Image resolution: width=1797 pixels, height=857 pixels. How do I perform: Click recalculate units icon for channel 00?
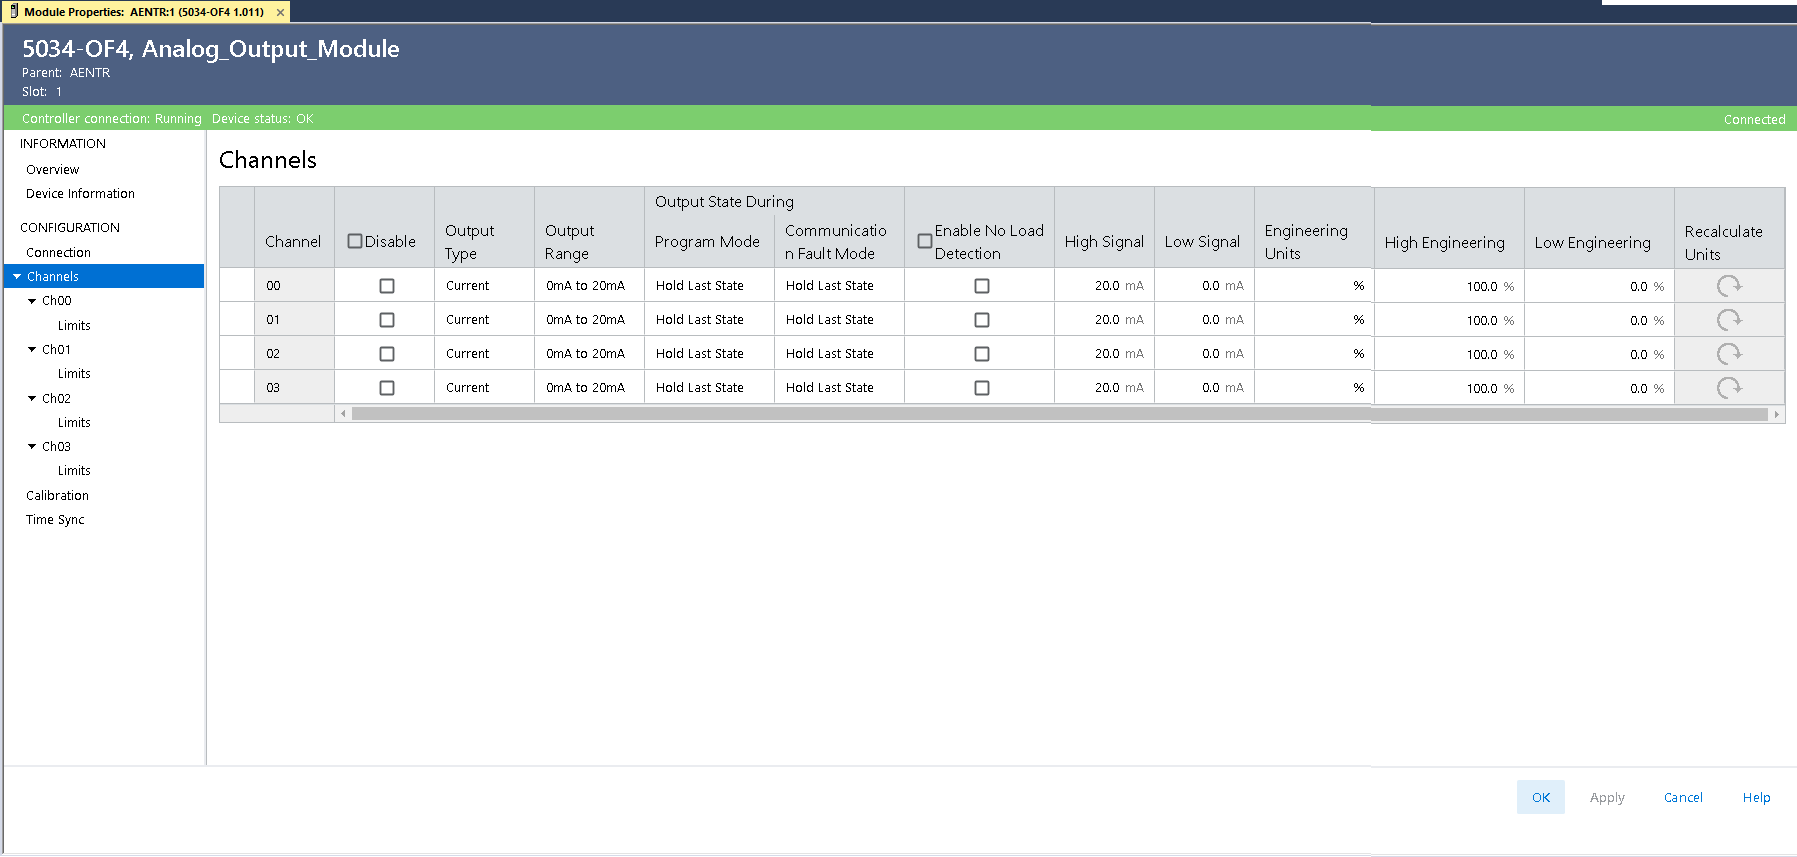click(x=1729, y=286)
